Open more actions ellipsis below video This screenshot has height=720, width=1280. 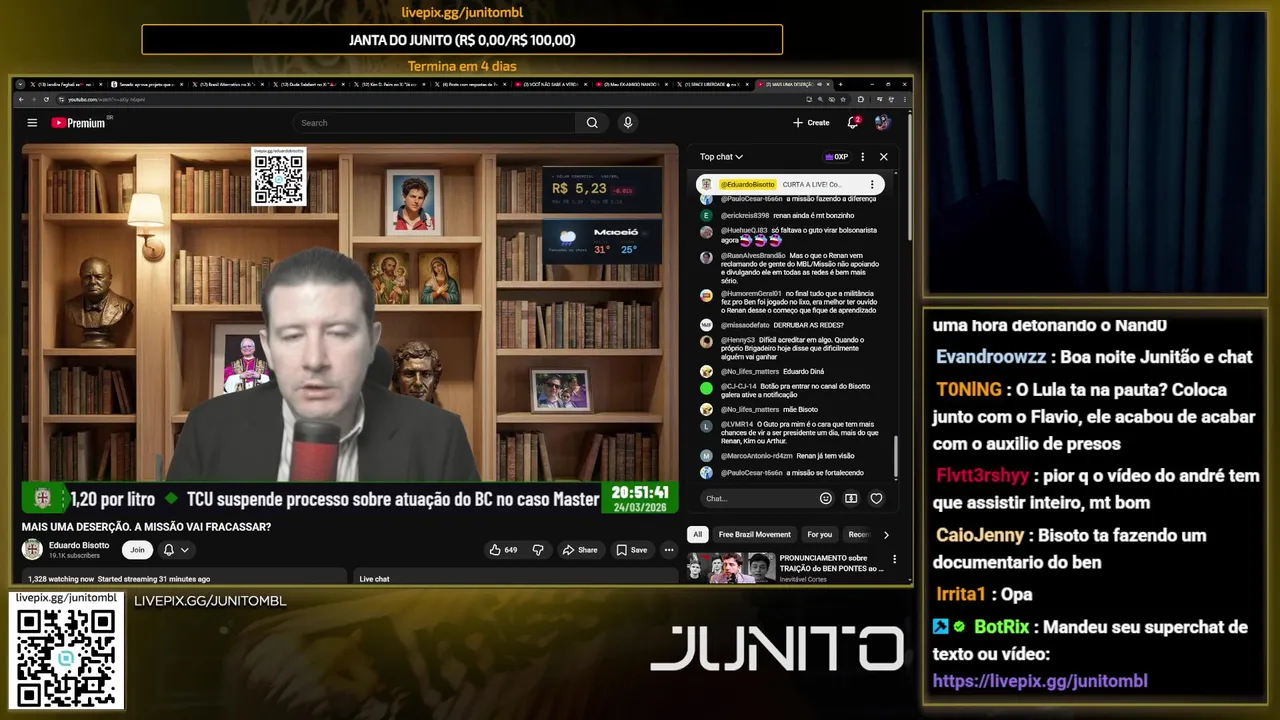tap(669, 549)
